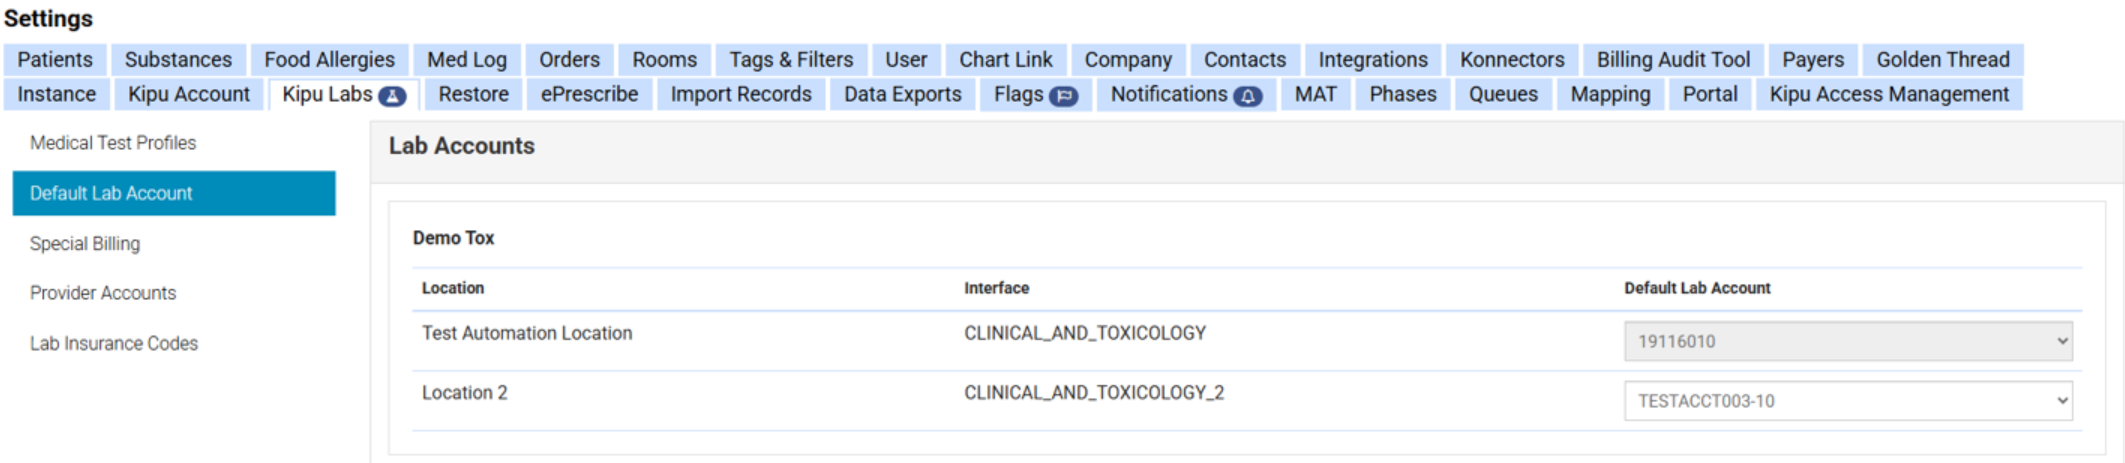Click the Kipu Labs tab alert icon
2125x463 pixels.
point(392,96)
